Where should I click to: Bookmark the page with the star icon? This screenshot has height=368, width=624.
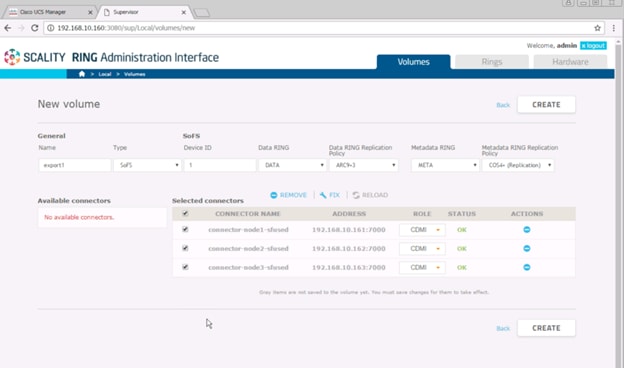tap(597, 28)
